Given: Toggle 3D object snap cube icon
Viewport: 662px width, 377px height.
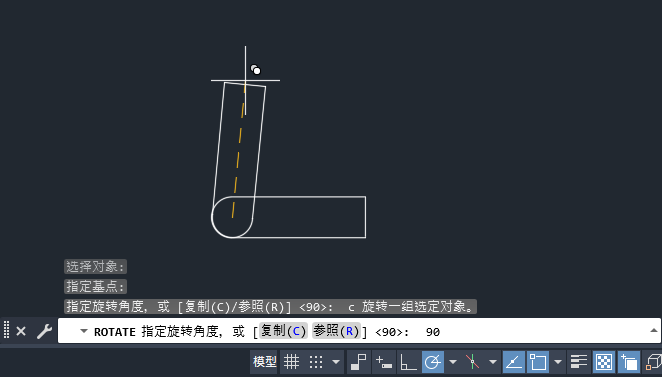Looking at the screenshot, I should click(x=653, y=362).
